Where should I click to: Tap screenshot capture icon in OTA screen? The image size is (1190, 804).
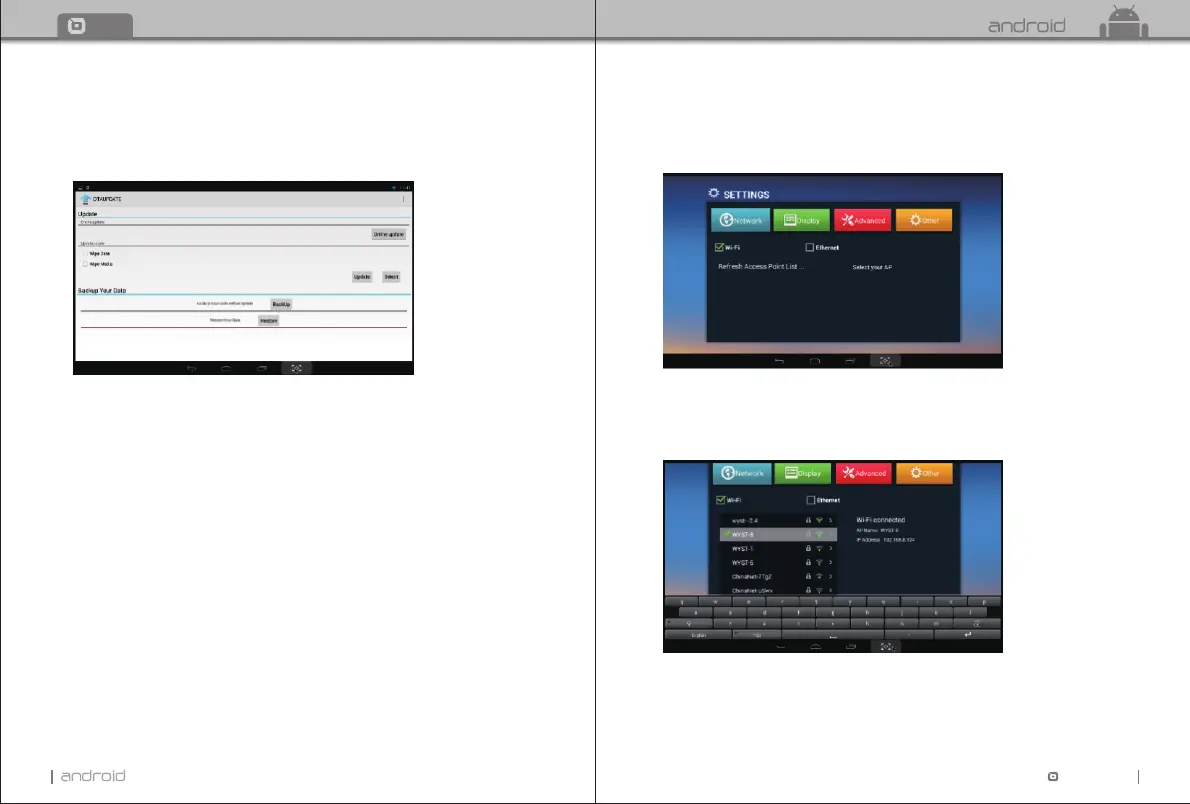tap(297, 368)
